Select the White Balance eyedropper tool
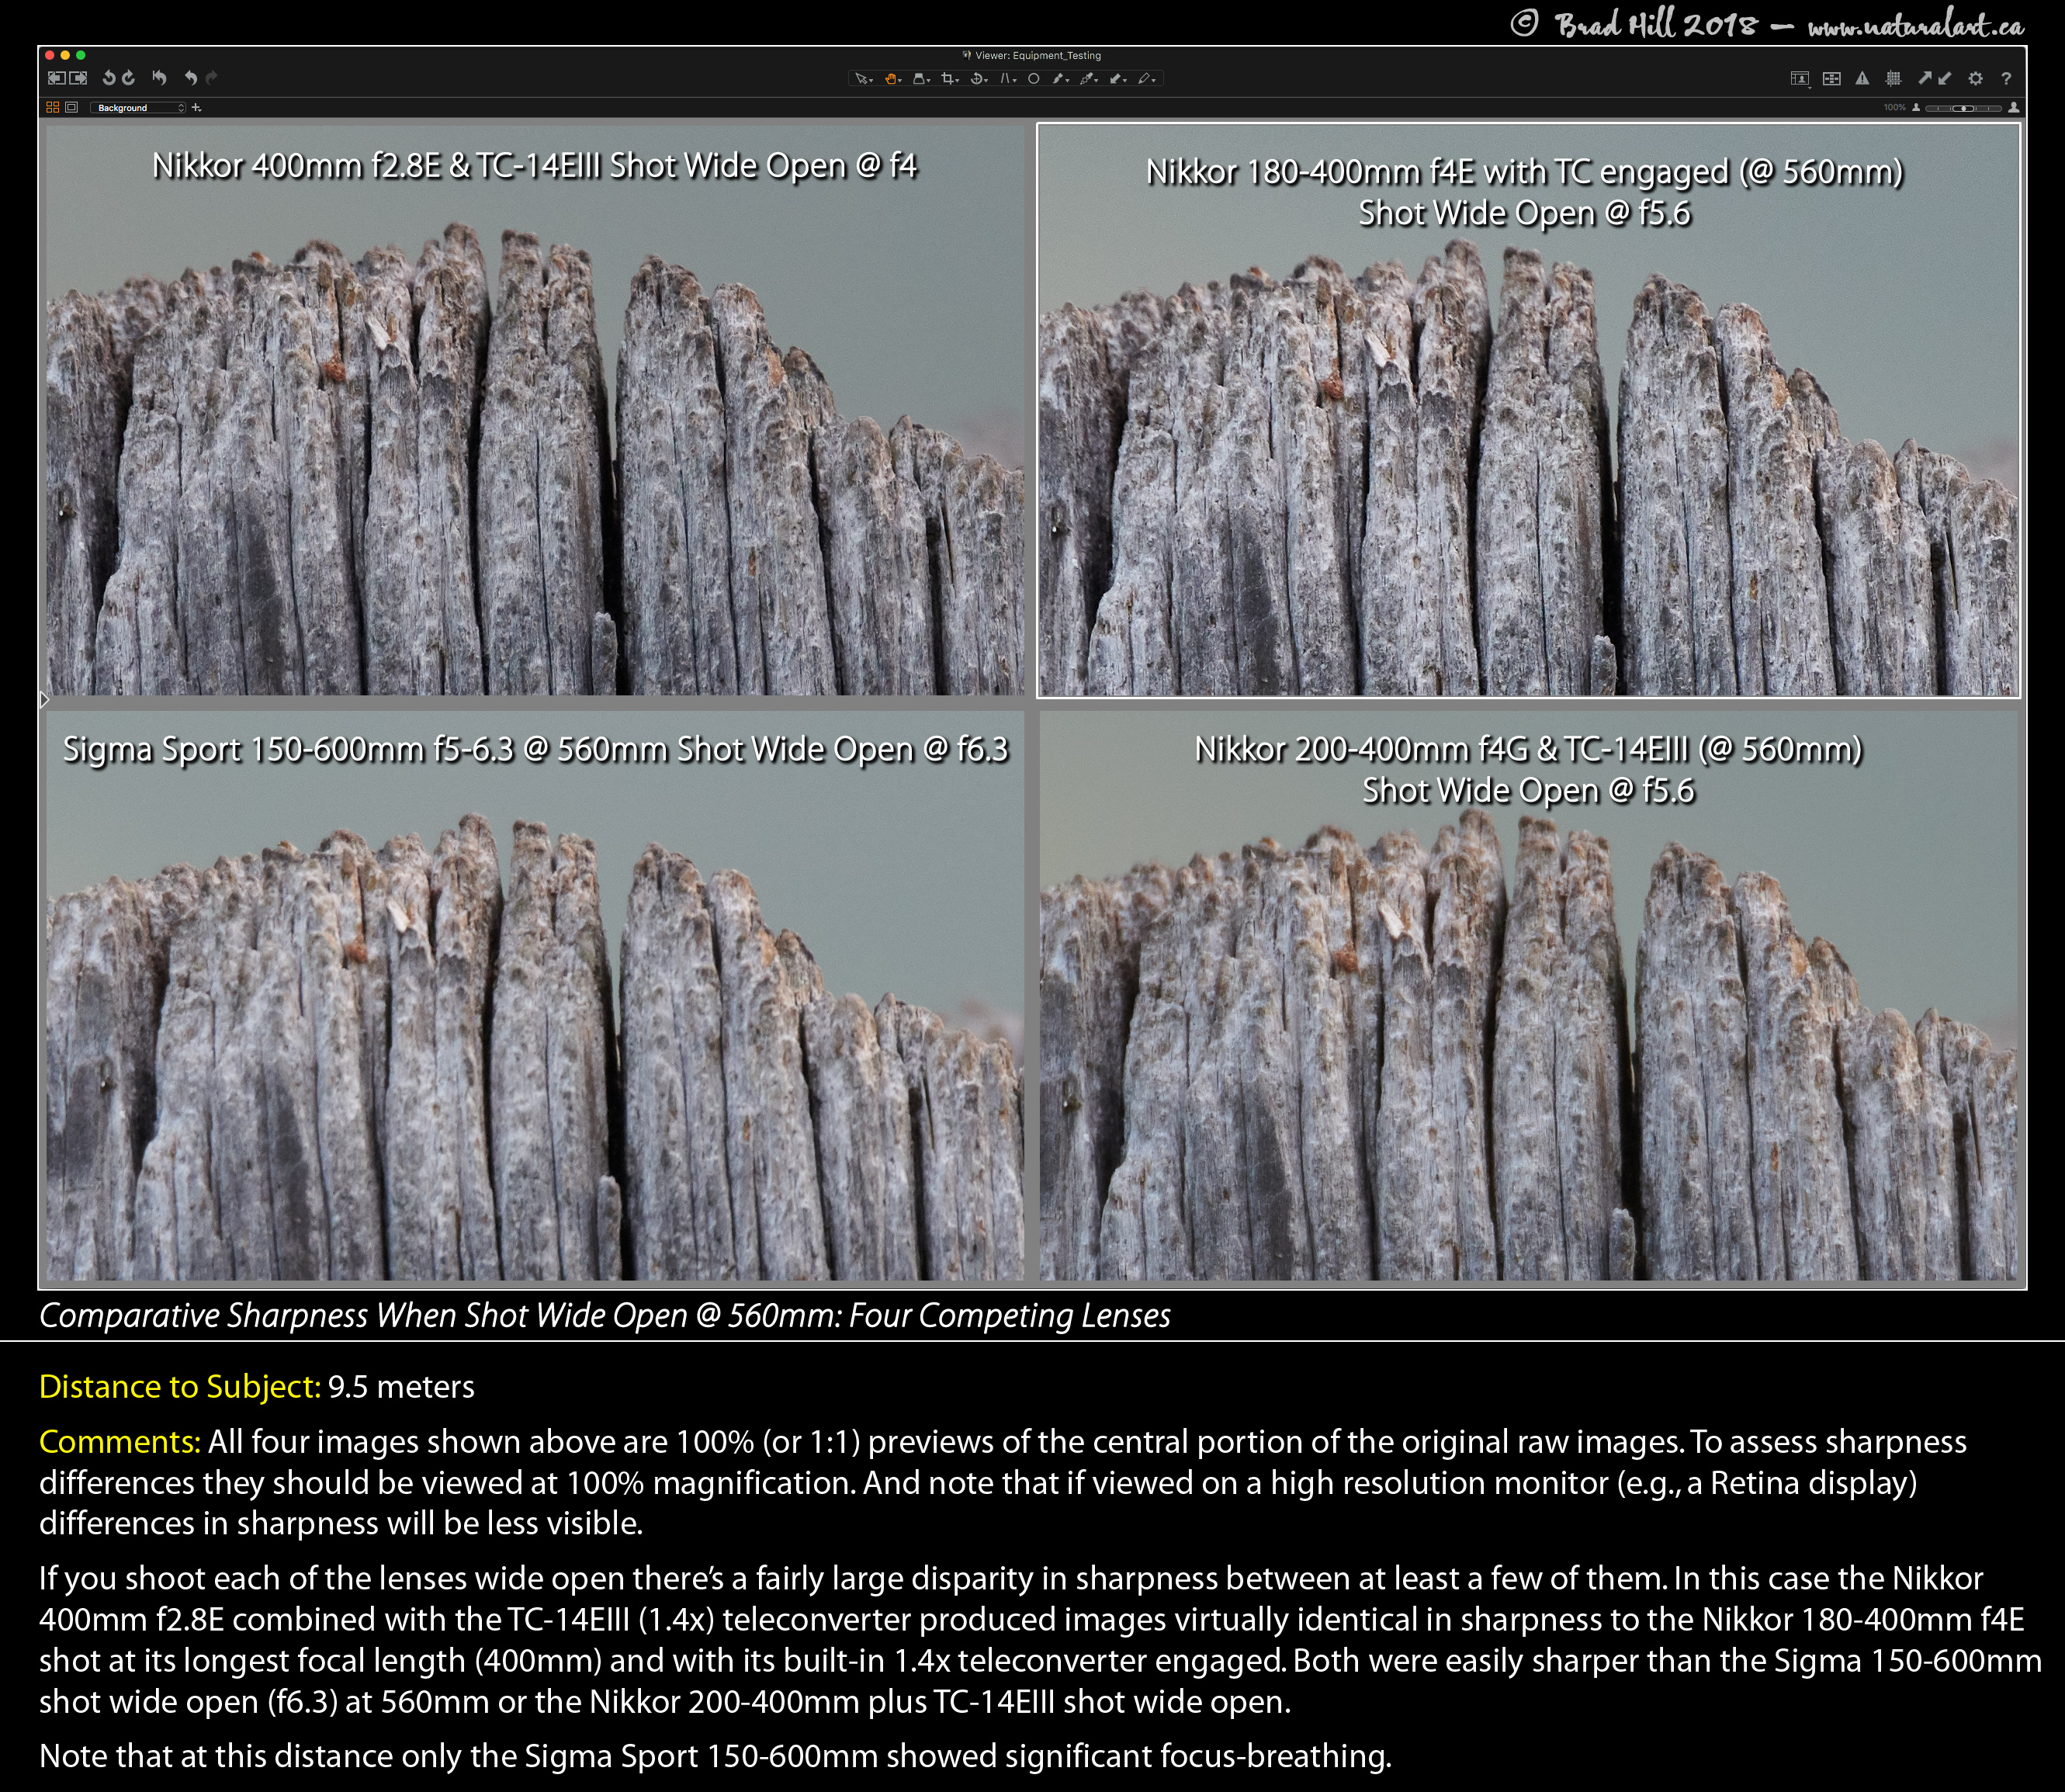Image resolution: width=2065 pixels, height=1792 pixels. click(x=1086, y=79)
